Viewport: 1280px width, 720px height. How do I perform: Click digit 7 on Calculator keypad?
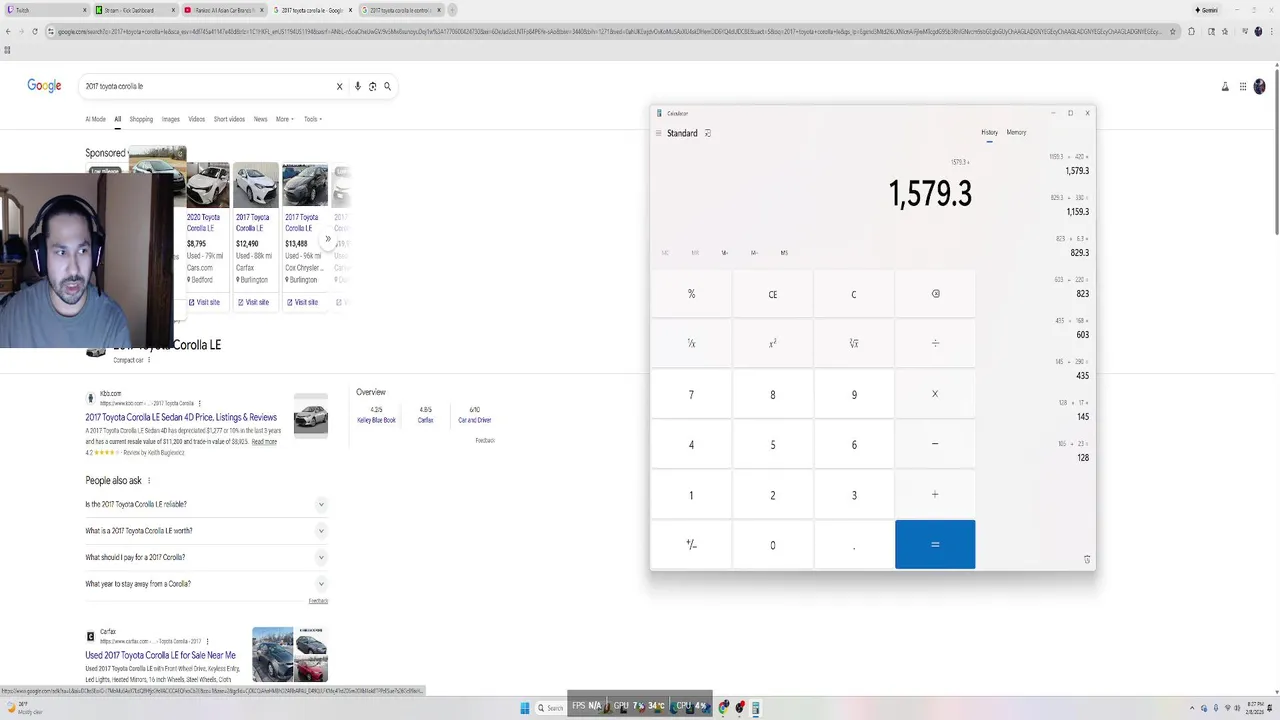coord(691,394)
